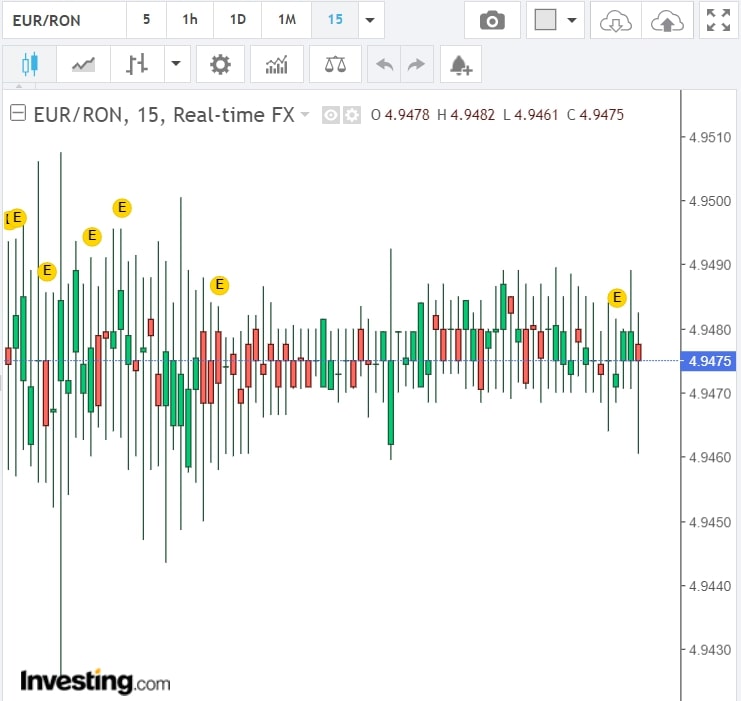Open the layout color square dropdown arrow
Viewport: 741px width, 701px height.
pos(573,20)
